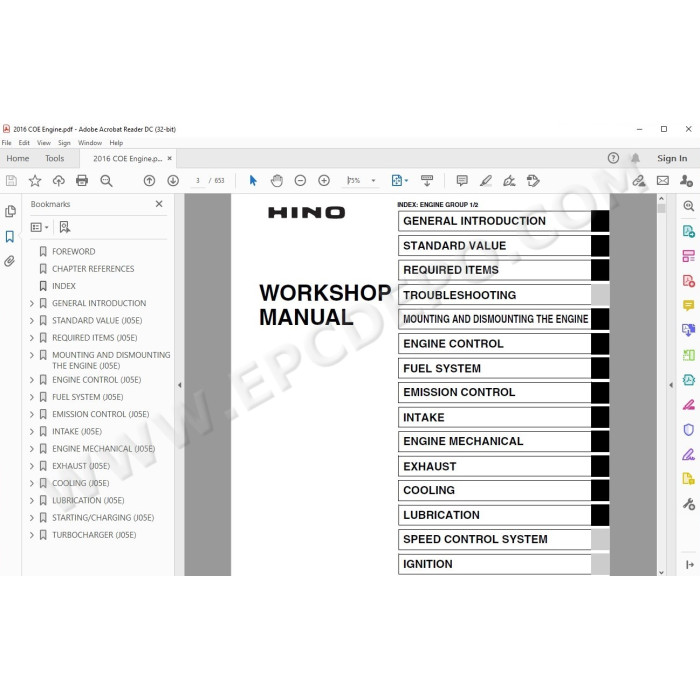Open the Sign document tool
700x700 pixels.
(509, 181)
